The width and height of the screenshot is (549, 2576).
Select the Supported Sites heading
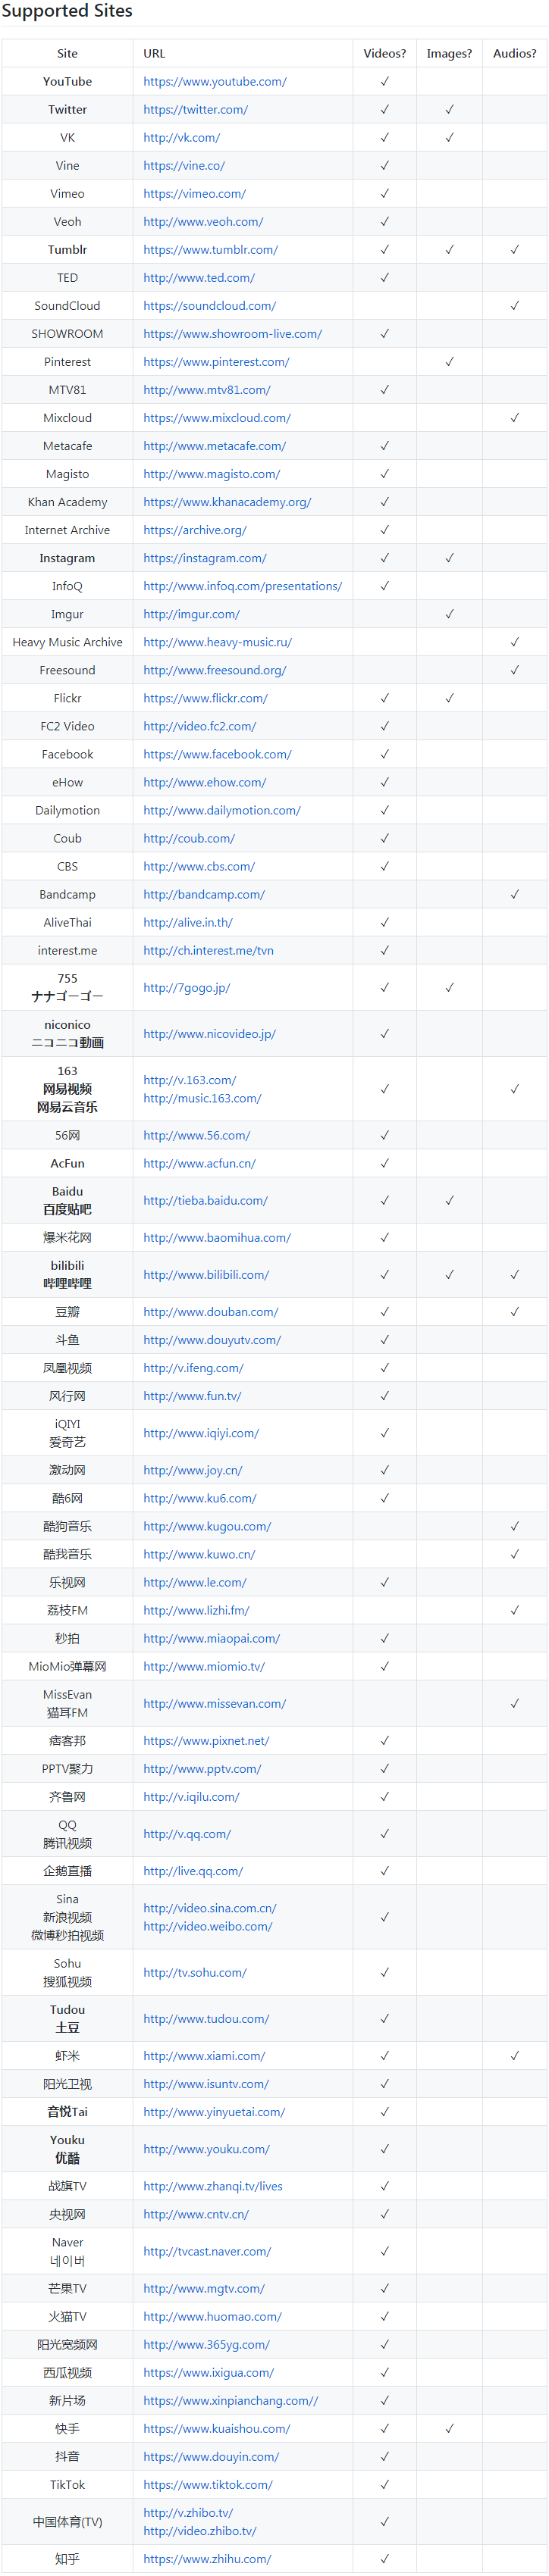pyautogui.click(x=67, y=11)
